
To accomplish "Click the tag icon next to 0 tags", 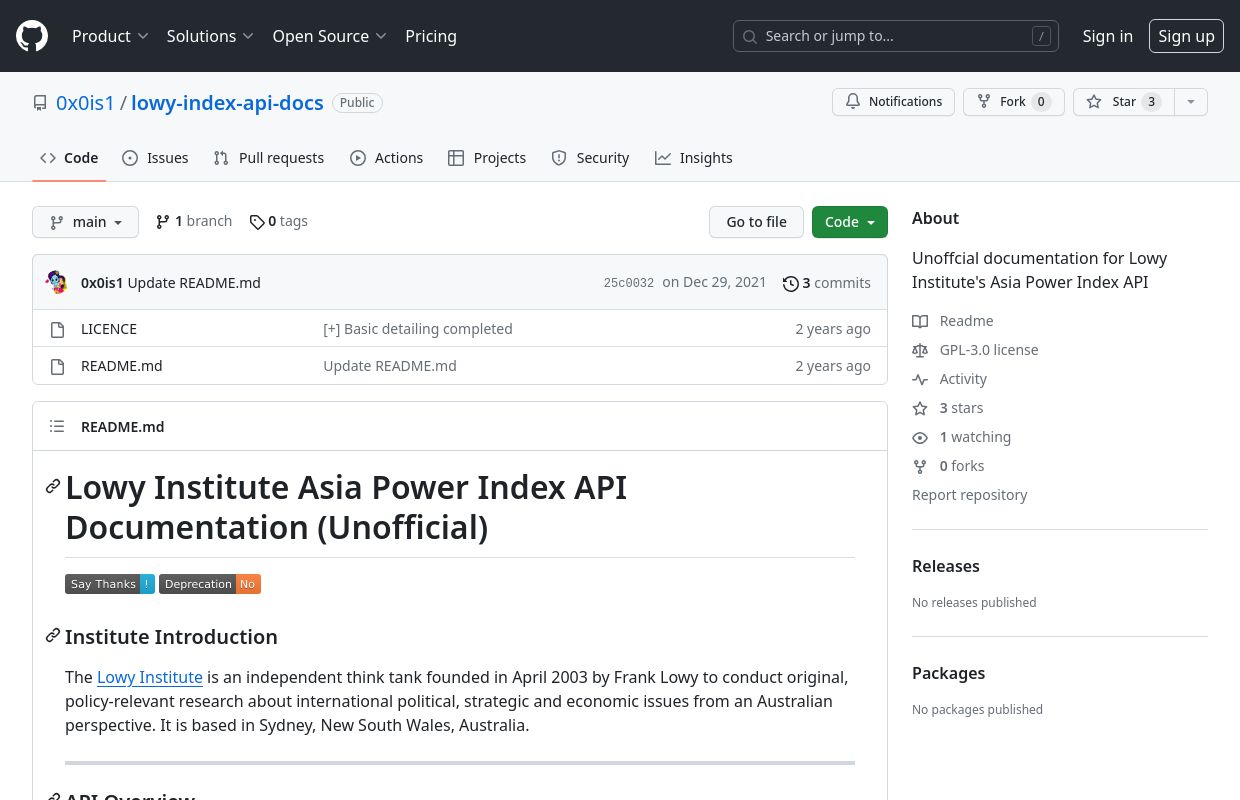I will tap(257, 222).
